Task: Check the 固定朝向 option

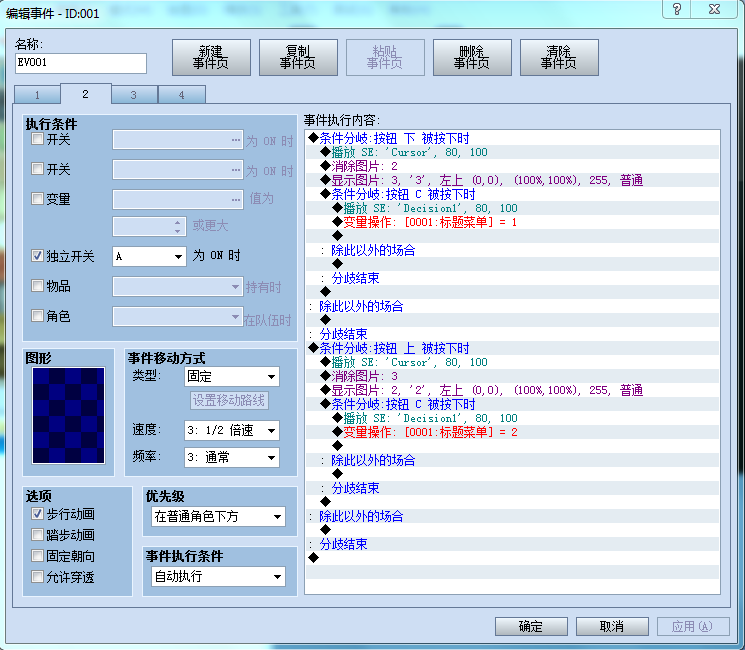Action: pyautogui.click(x=37, y=555)
